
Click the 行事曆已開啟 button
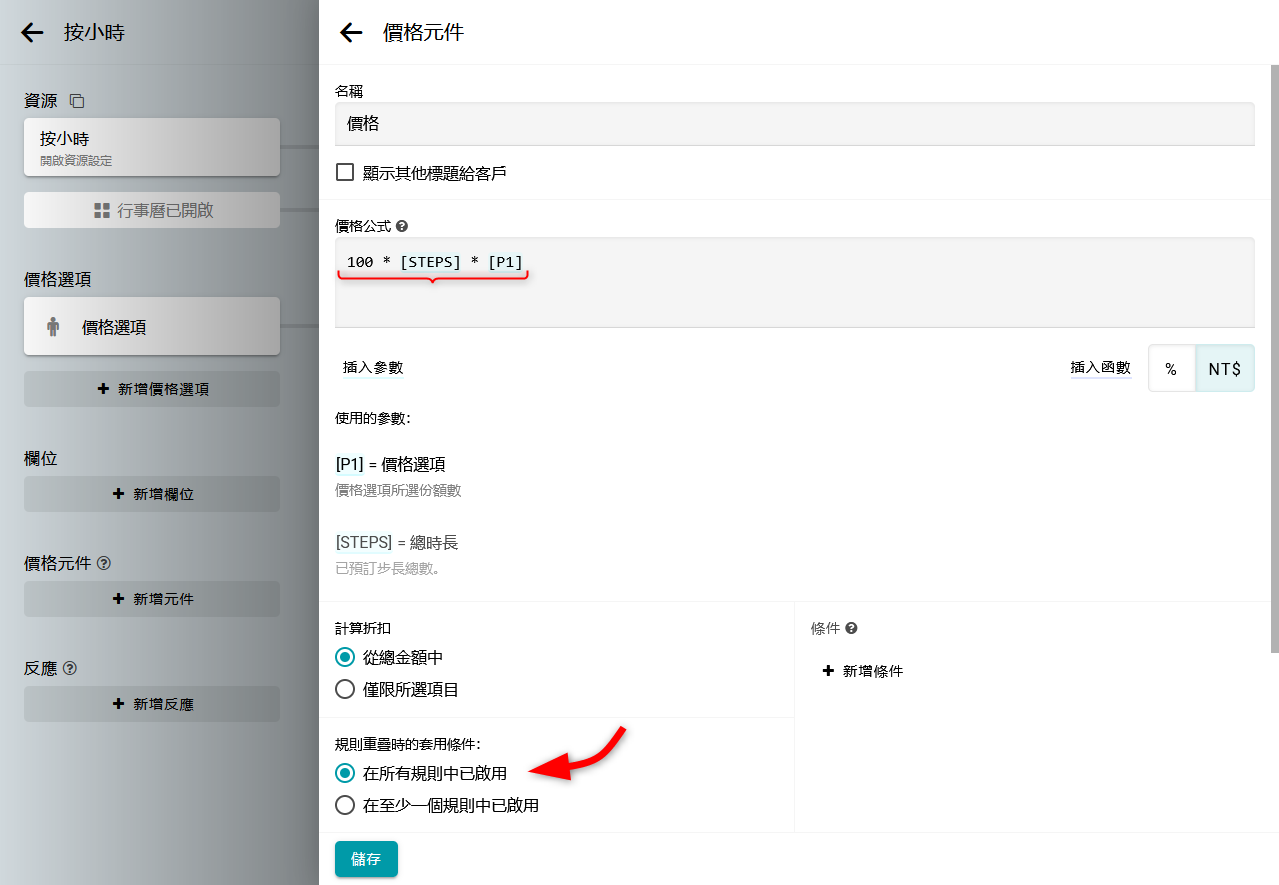[x=152, y=210]
